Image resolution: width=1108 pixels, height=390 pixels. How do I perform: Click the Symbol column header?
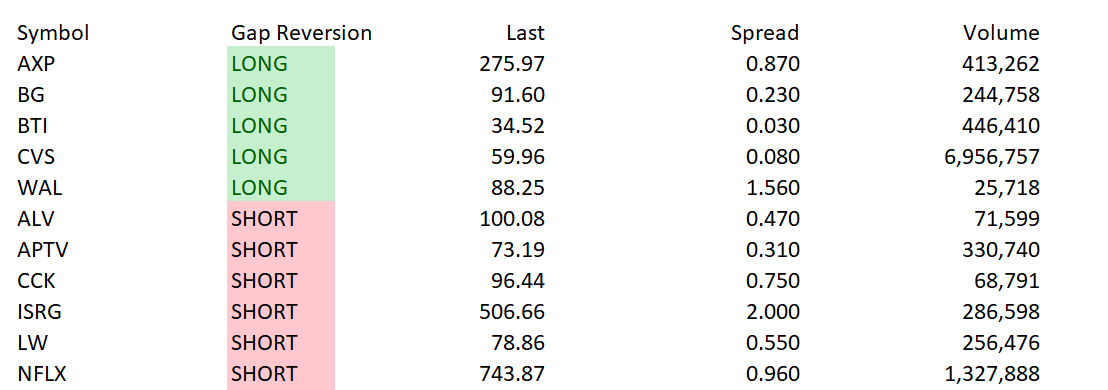(53, 32)
